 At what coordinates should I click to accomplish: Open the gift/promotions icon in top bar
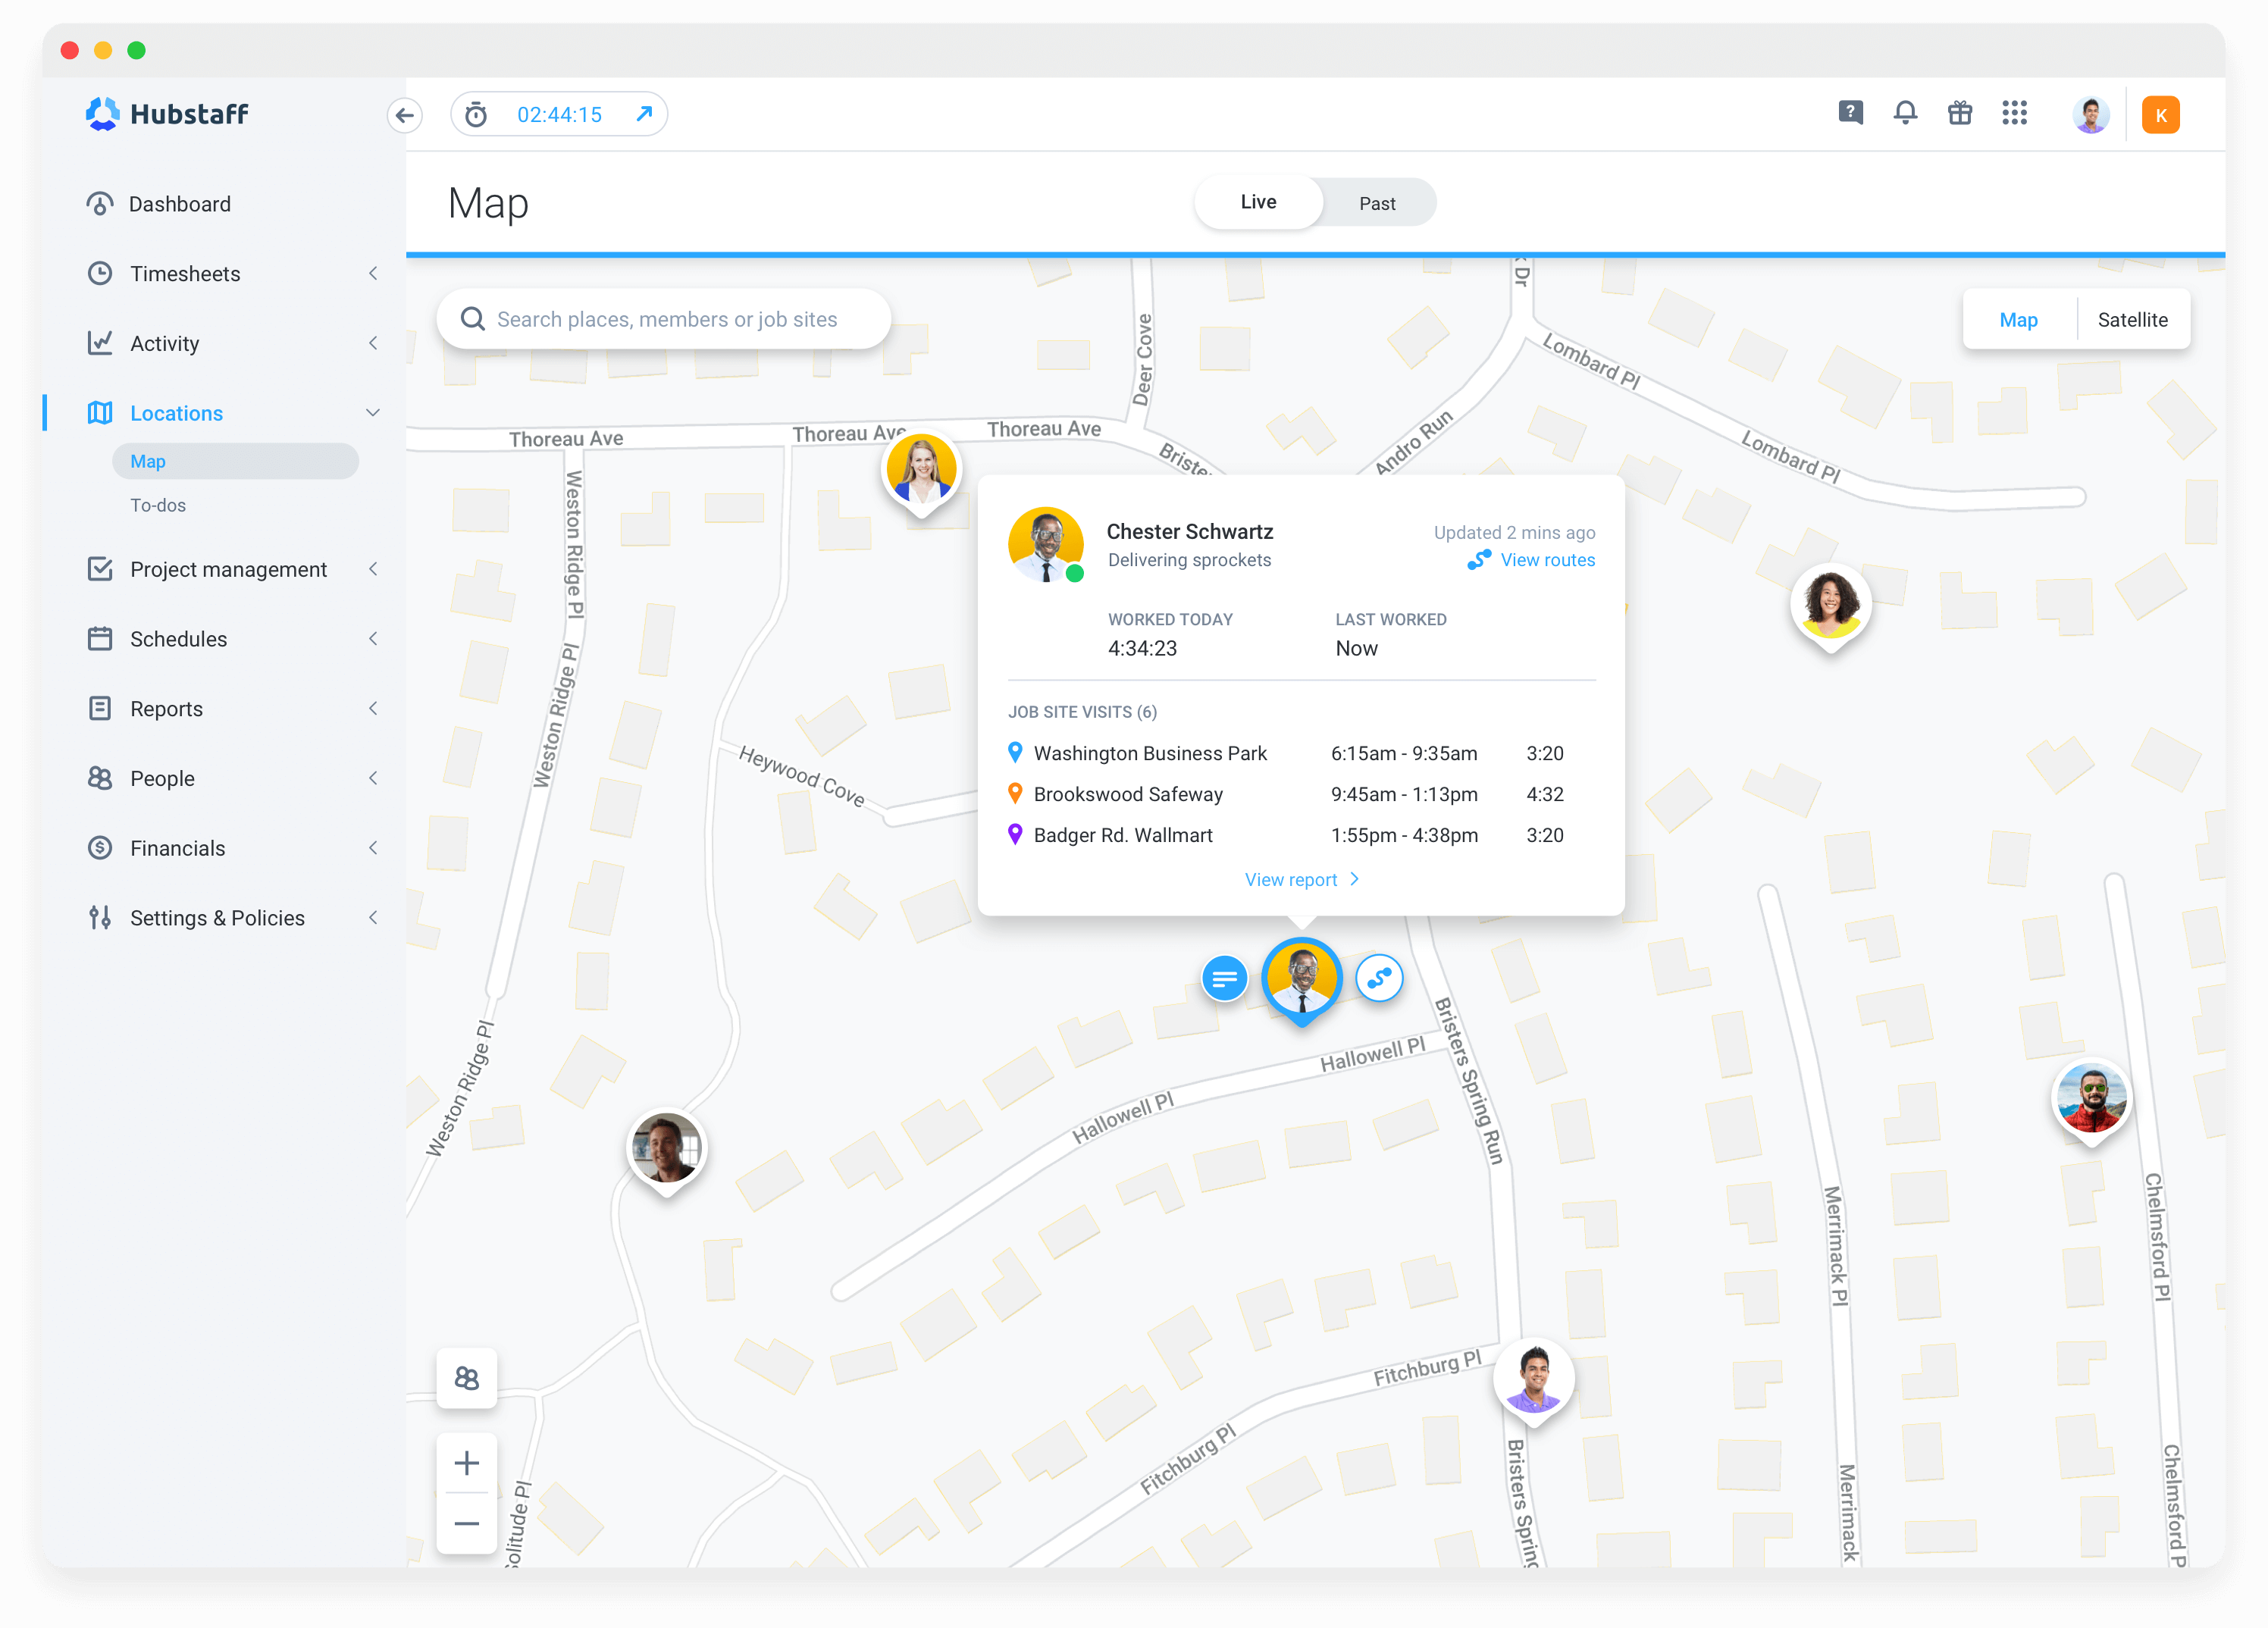click(1960, 113)
